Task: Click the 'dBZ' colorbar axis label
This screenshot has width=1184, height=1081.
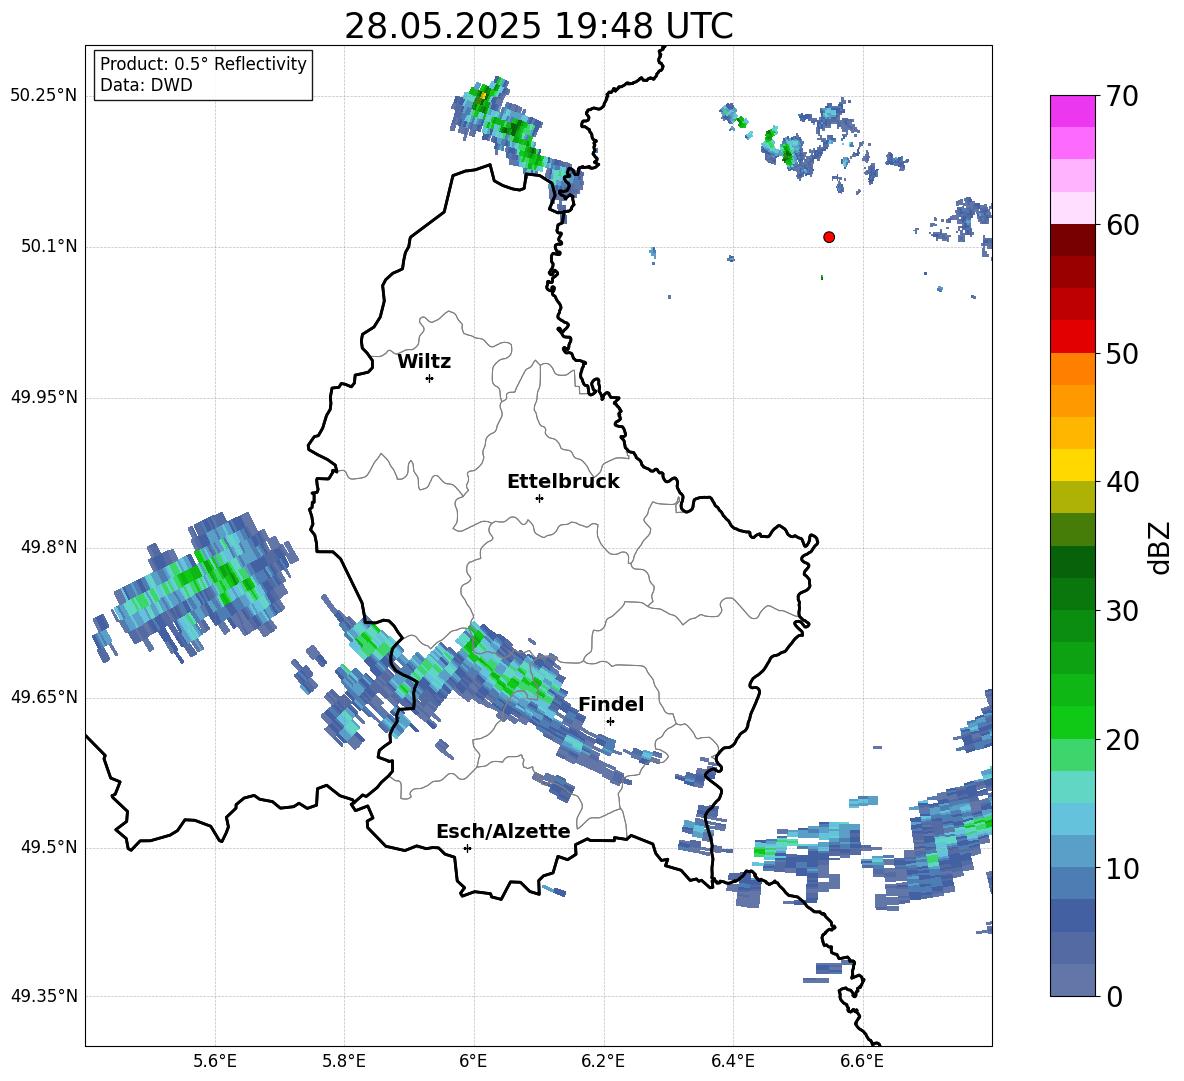Action: coord(1160,547)
